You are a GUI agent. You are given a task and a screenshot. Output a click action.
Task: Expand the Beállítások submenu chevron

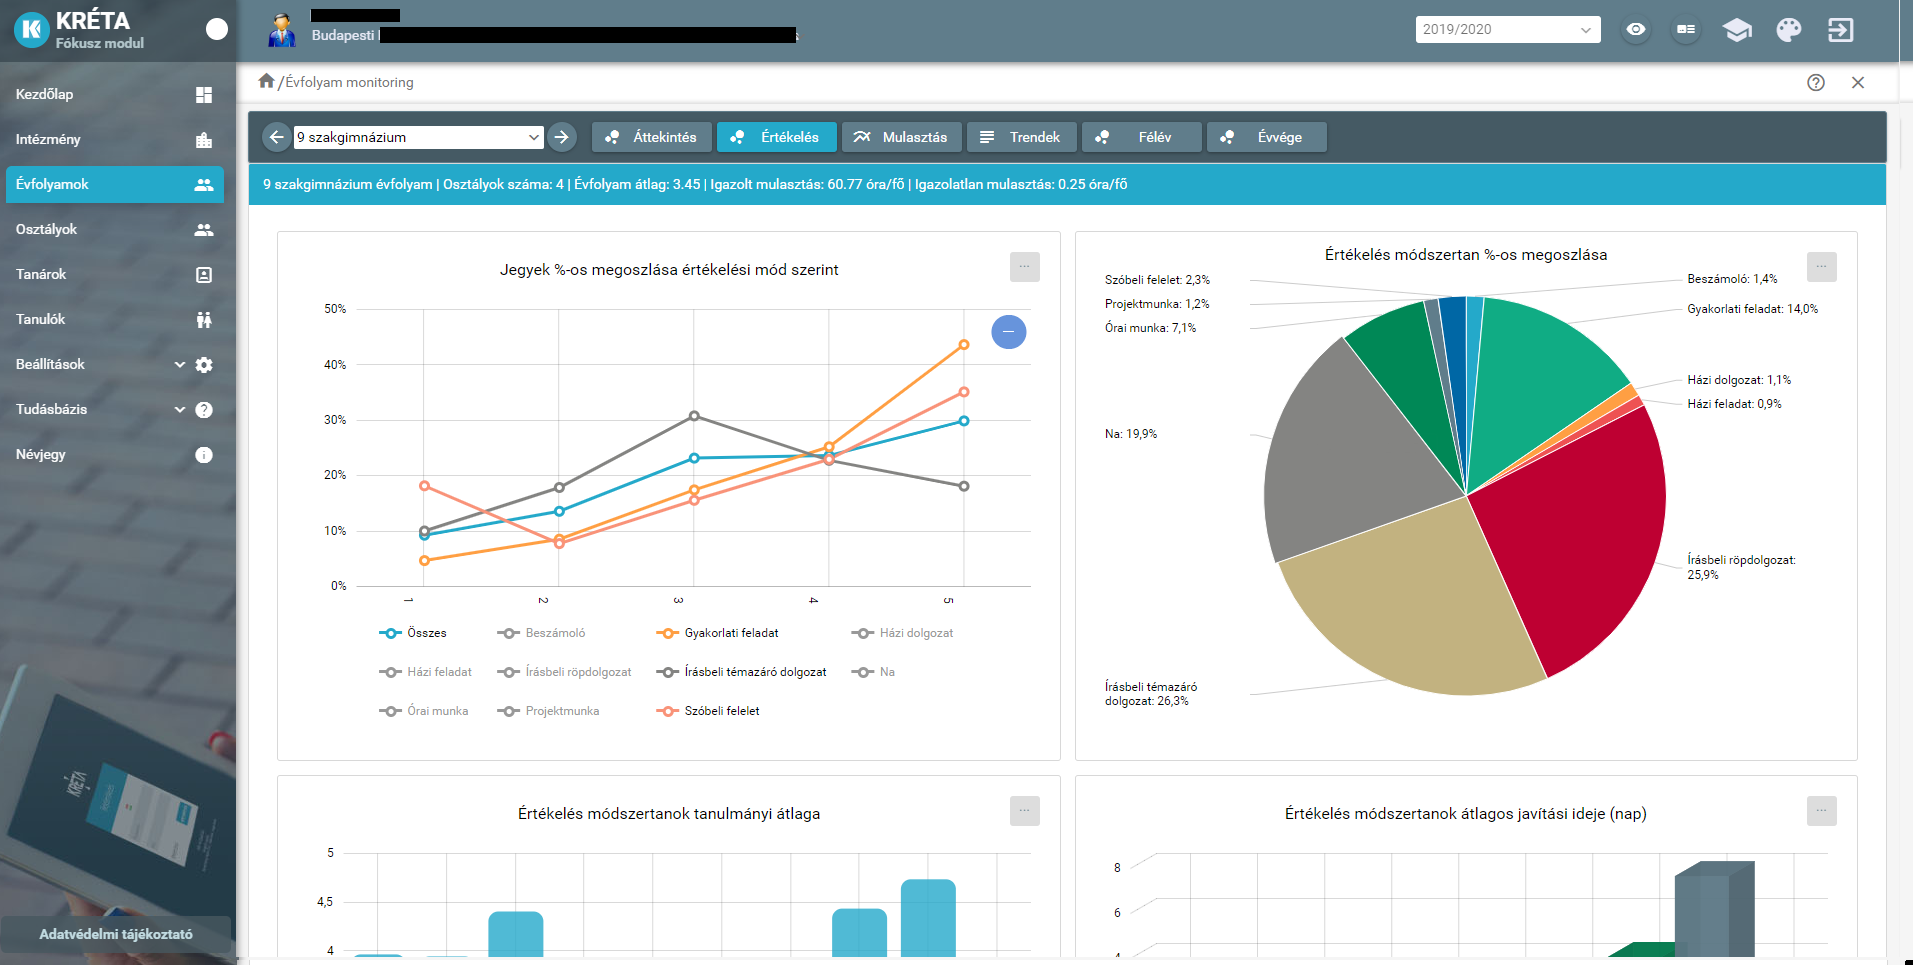pos(180,365)
